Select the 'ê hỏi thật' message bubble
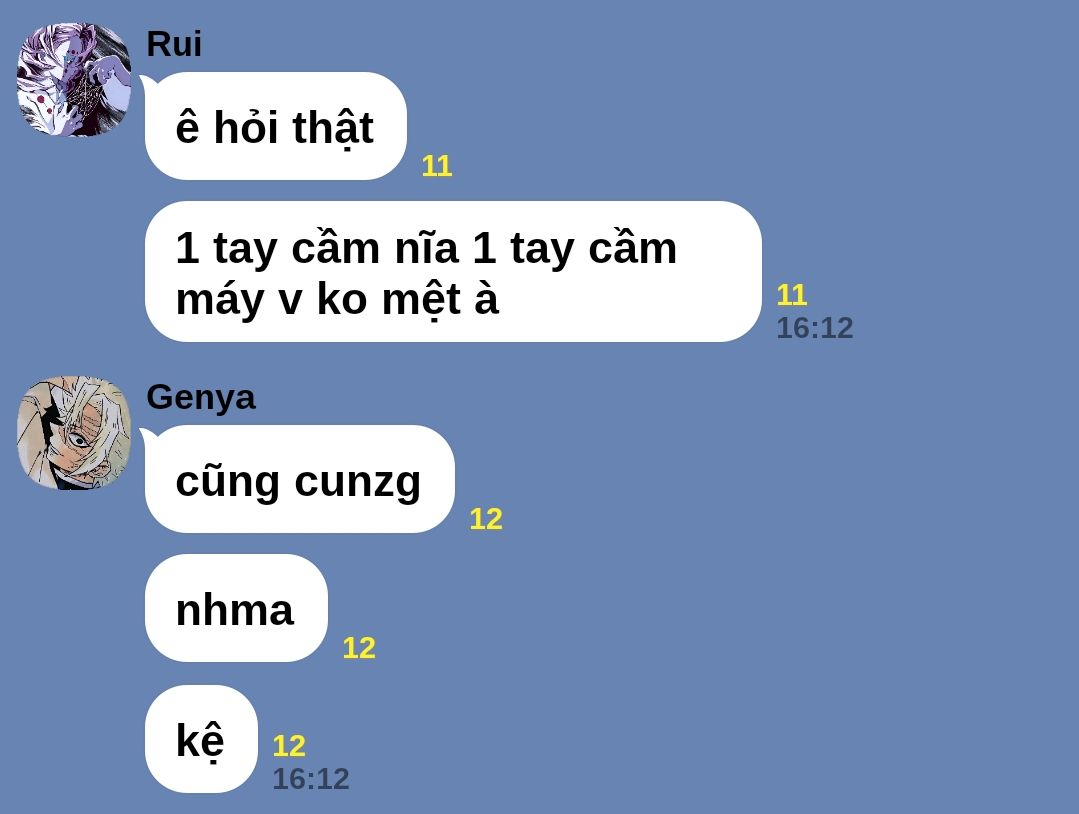The height and width of the screenshot is (814, 1079). click(276, 126)
